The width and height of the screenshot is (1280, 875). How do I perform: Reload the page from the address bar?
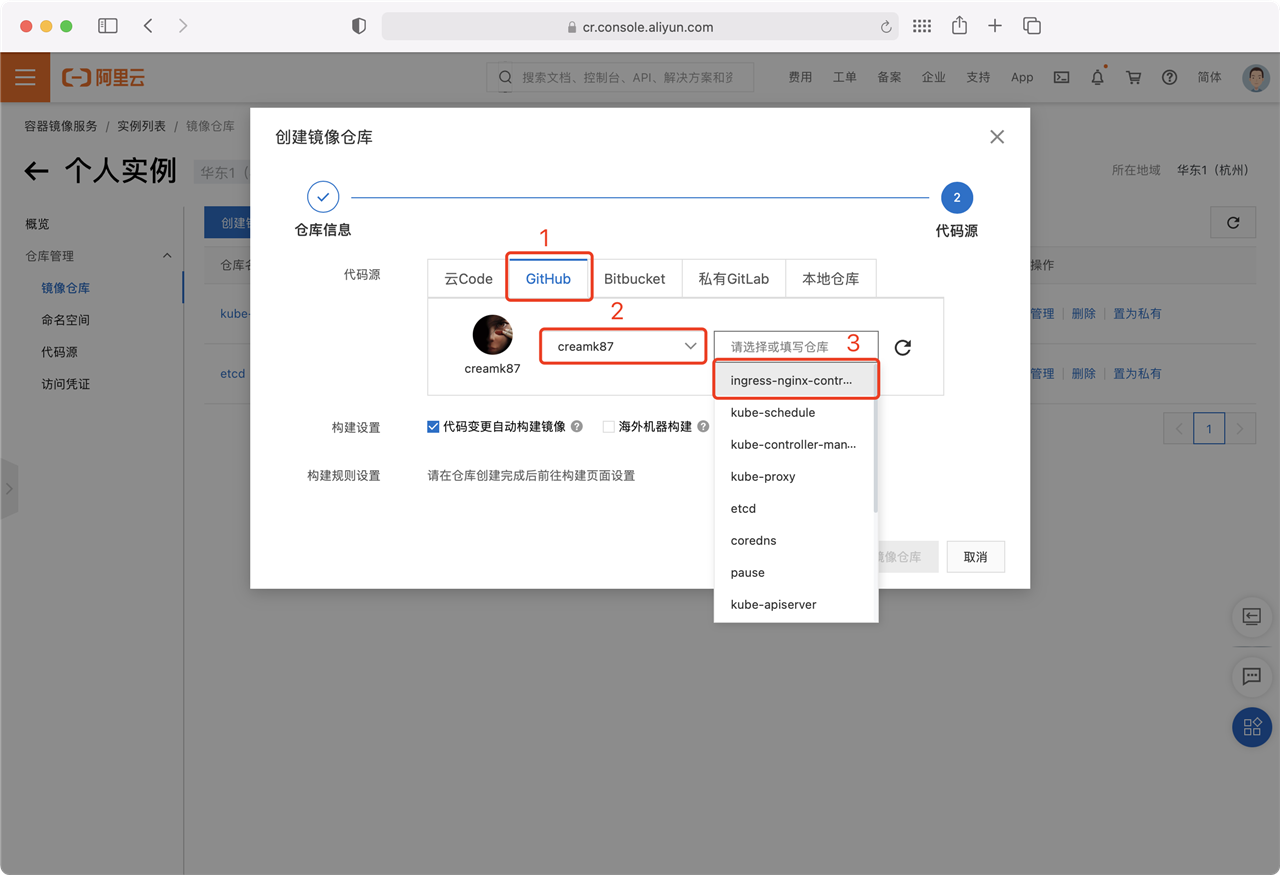point(886,27)
